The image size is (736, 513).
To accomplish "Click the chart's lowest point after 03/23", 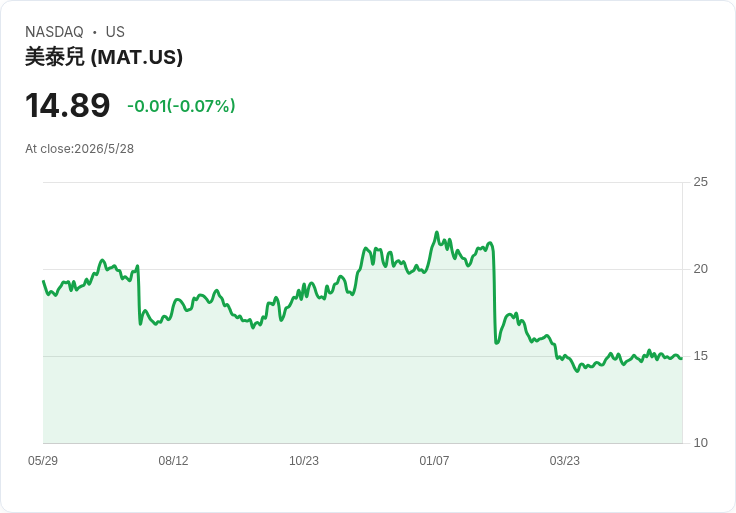I will point(578,371).
